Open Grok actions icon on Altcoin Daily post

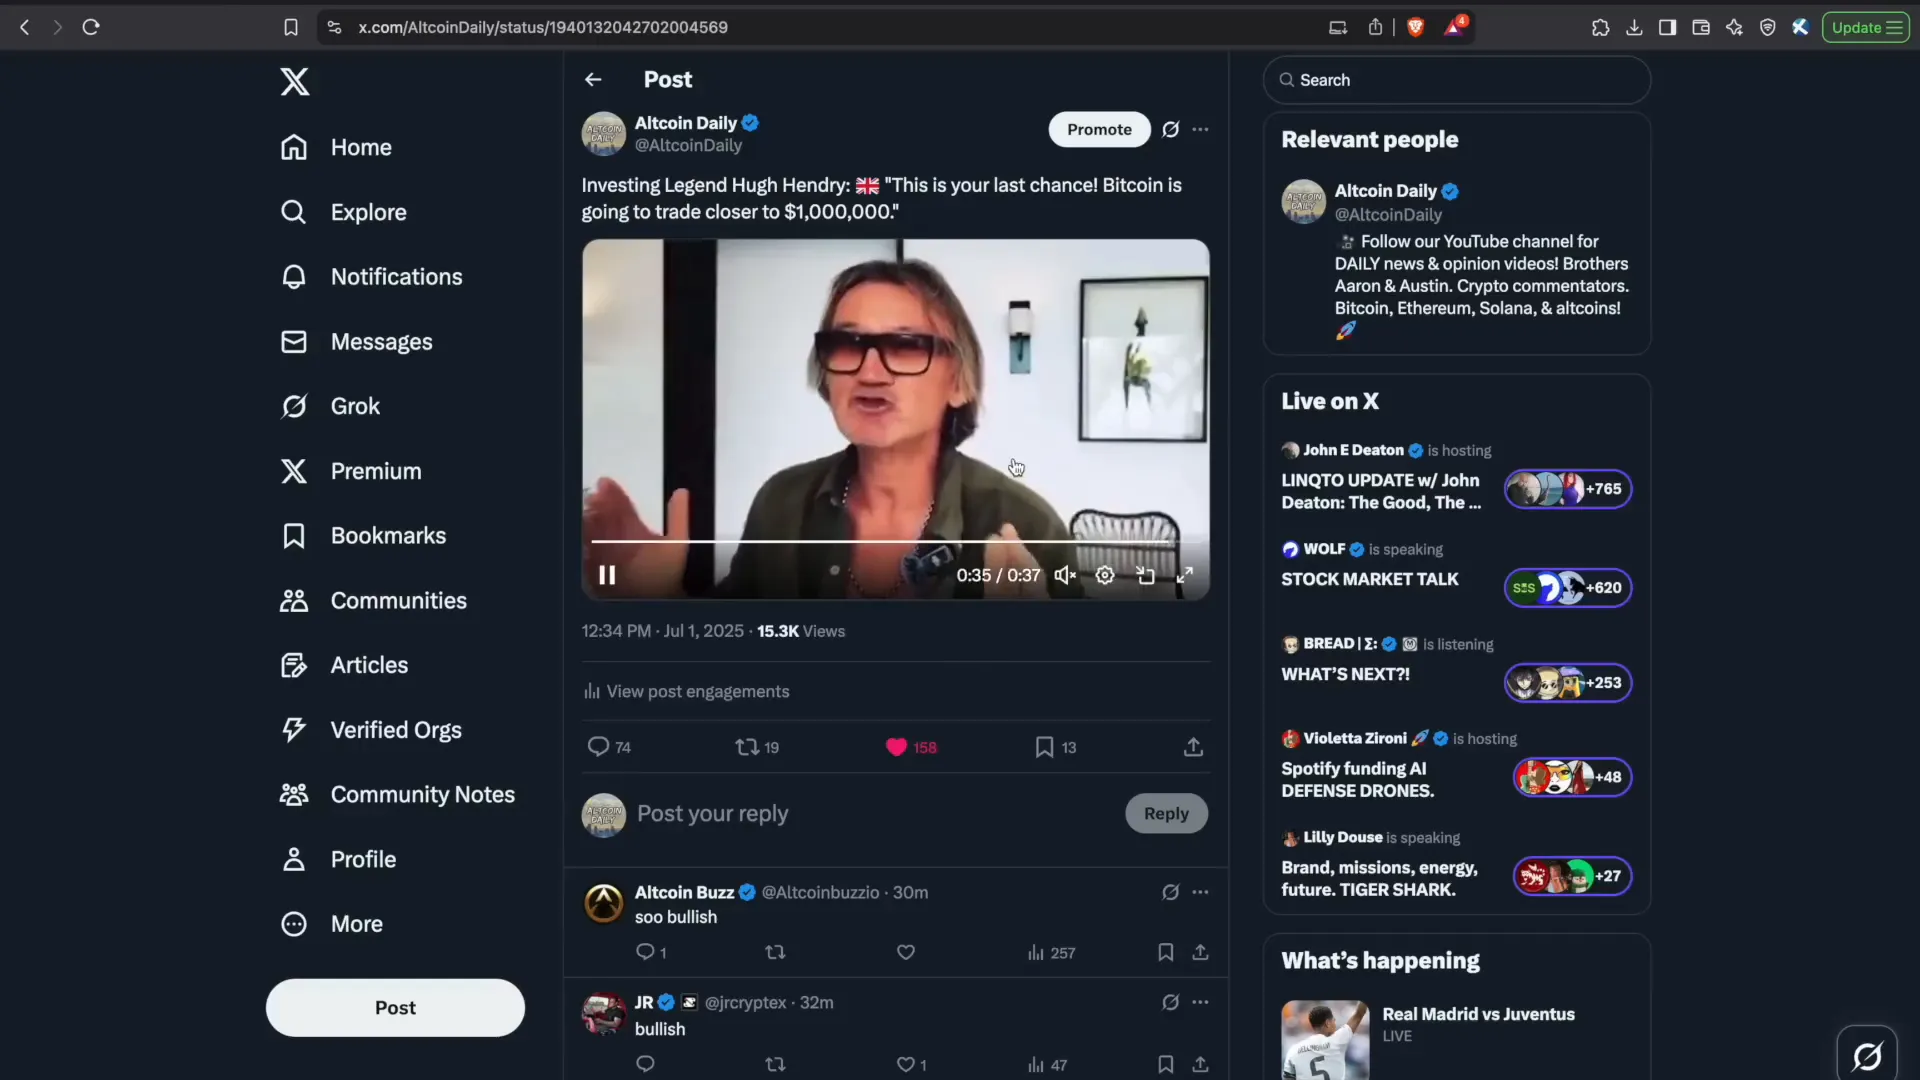(1170, 129)
